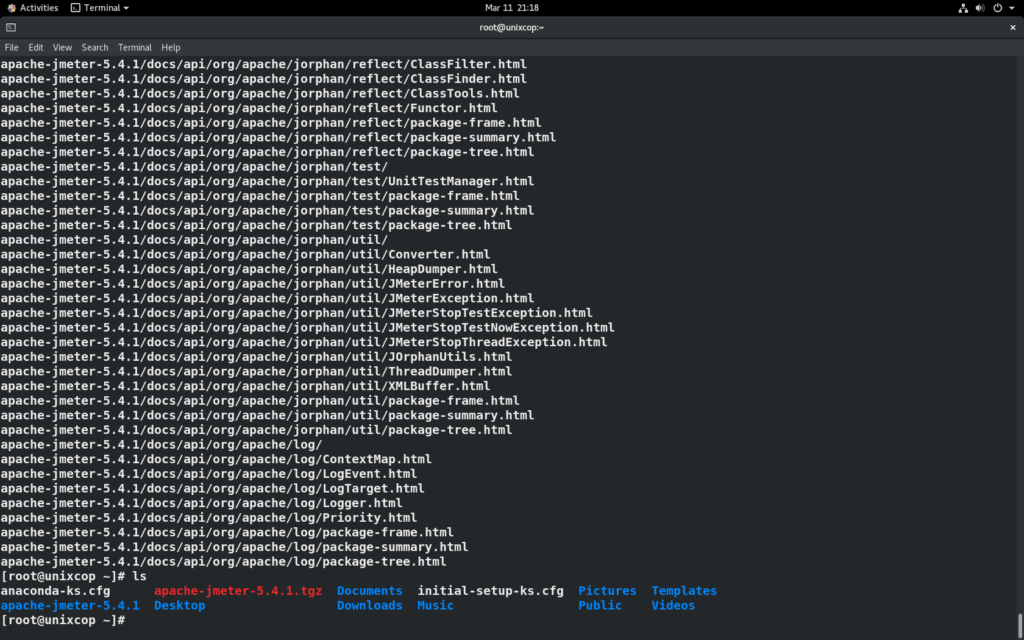Click the line ending in JMeterError.html
The height and width of the screenshot is (640, 1024).
(252, 283)
